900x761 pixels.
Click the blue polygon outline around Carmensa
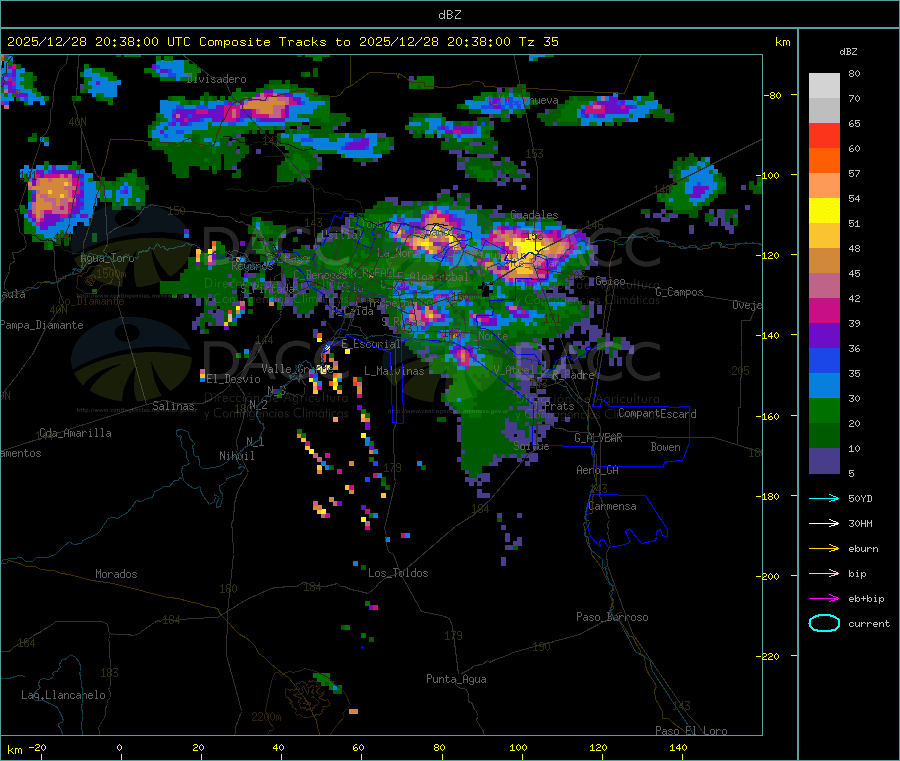(626, 520)
